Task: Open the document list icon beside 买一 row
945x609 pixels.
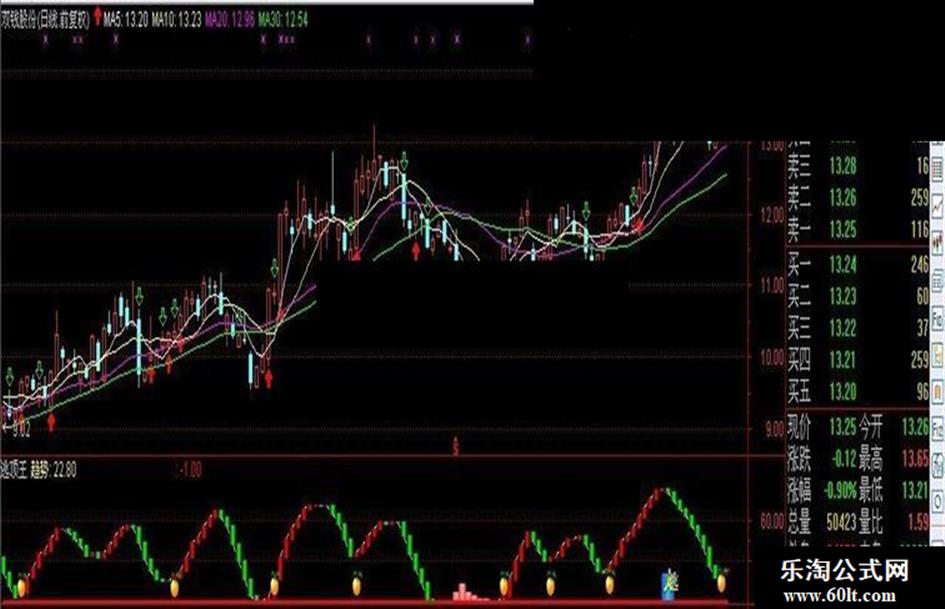Action: [x=937, y=281]
